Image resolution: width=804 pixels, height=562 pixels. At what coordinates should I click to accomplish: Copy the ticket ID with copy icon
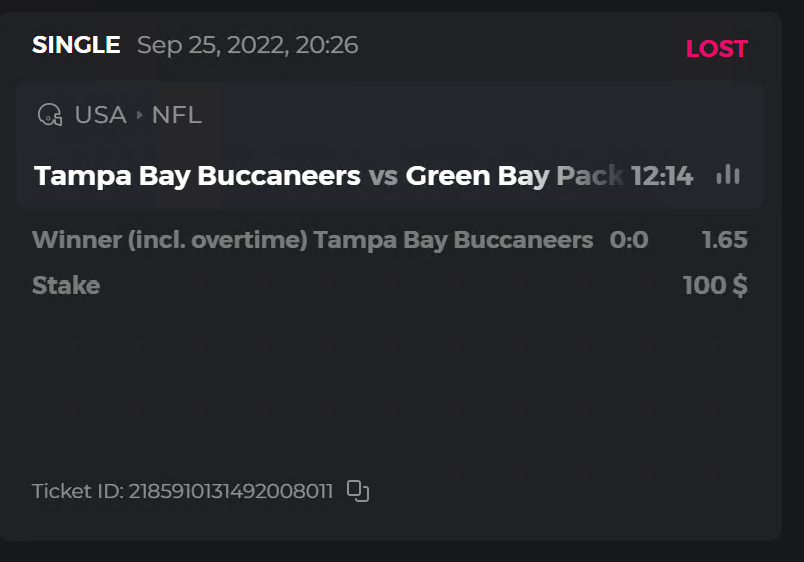point(358,491)
